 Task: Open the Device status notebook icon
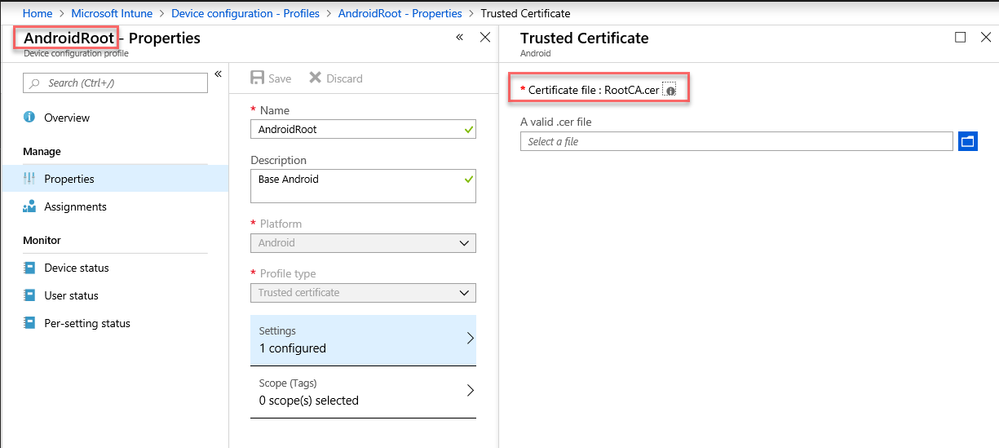(x=29, y=268)
